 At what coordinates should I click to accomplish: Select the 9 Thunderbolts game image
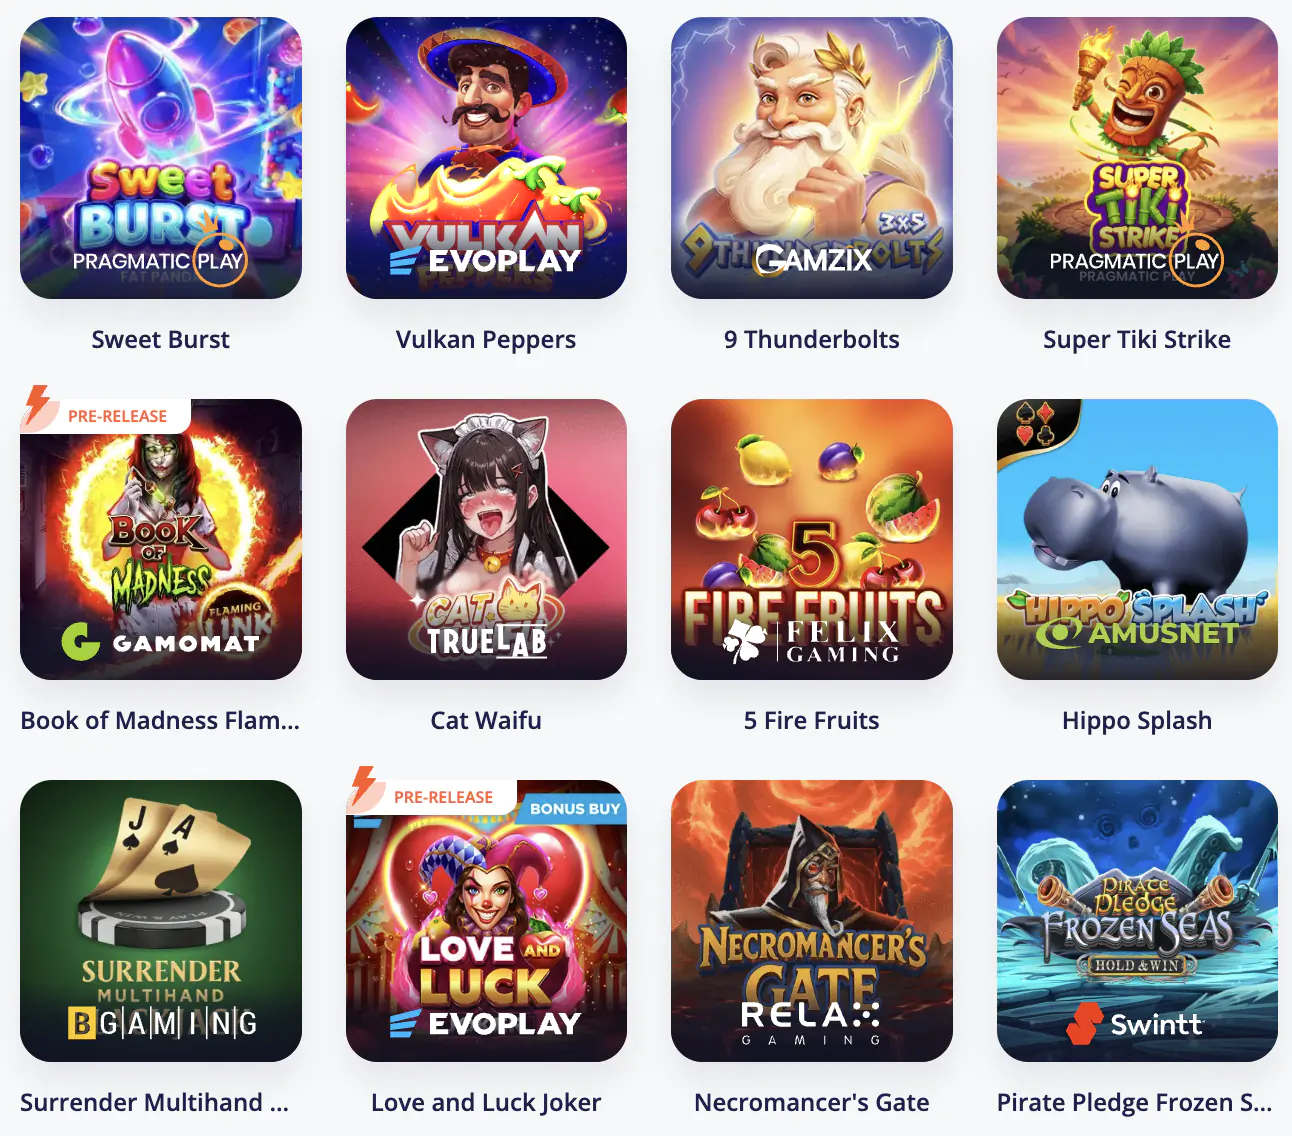click(x=812, y=158)
